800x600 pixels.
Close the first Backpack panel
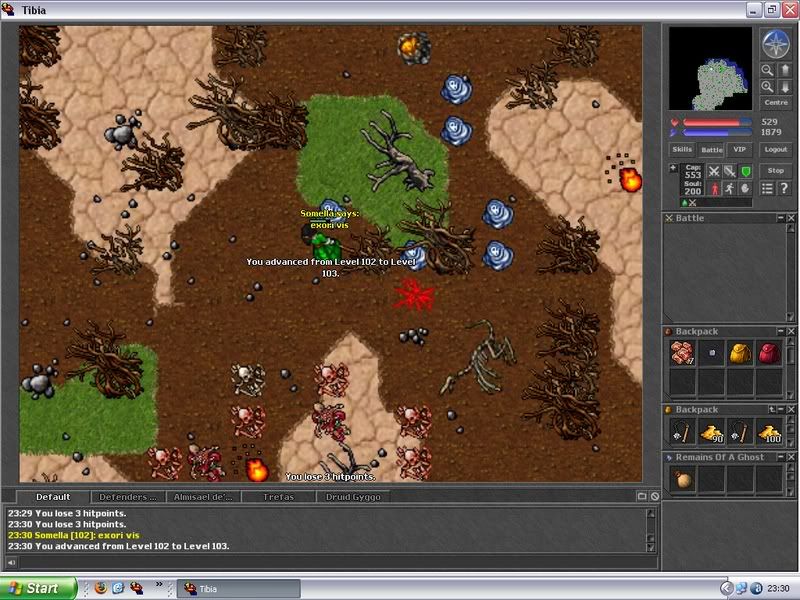tap(791, 331)
